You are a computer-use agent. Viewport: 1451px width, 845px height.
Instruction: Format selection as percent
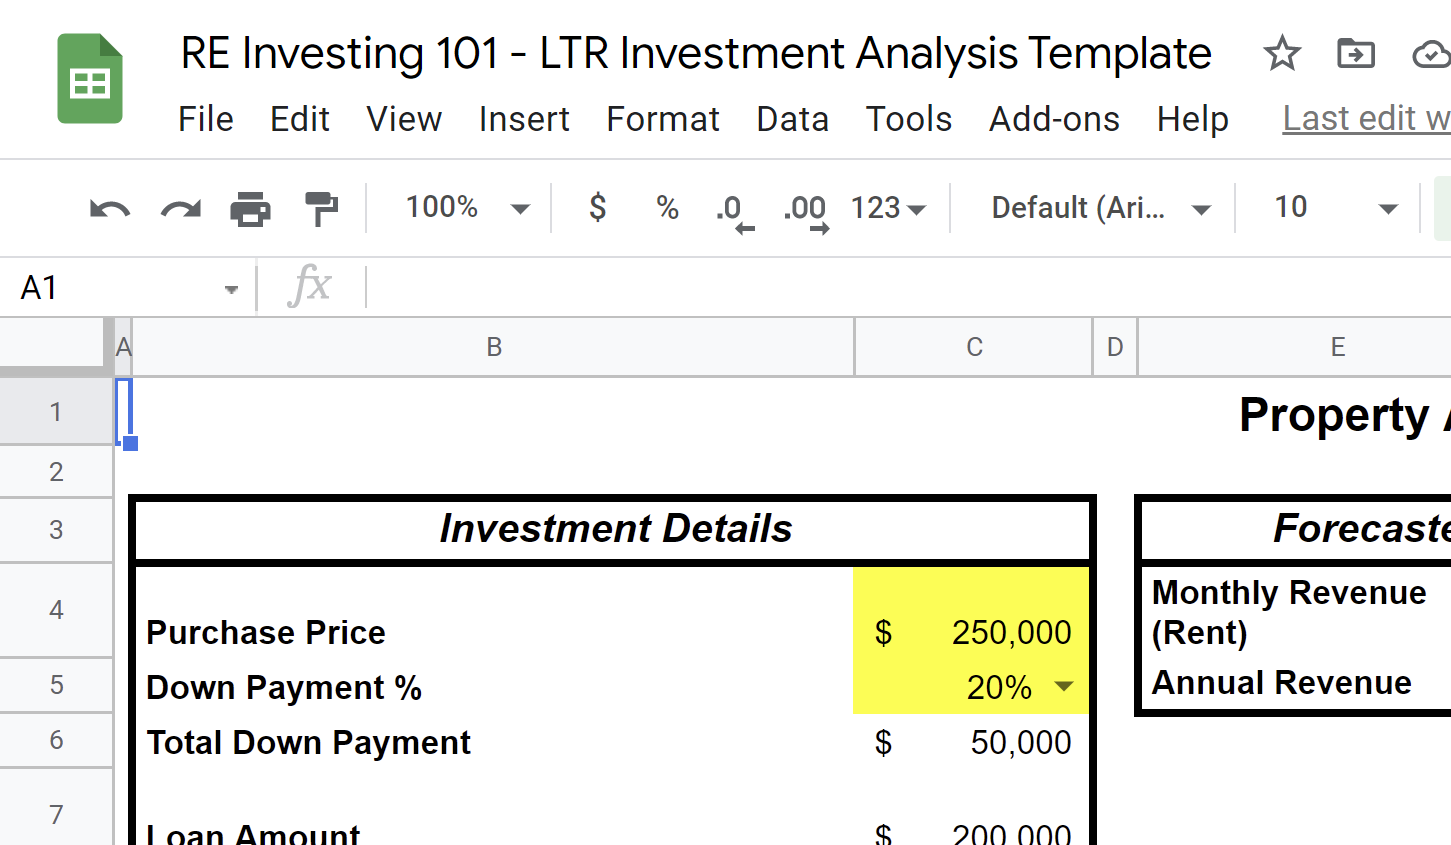pos(667,207)
